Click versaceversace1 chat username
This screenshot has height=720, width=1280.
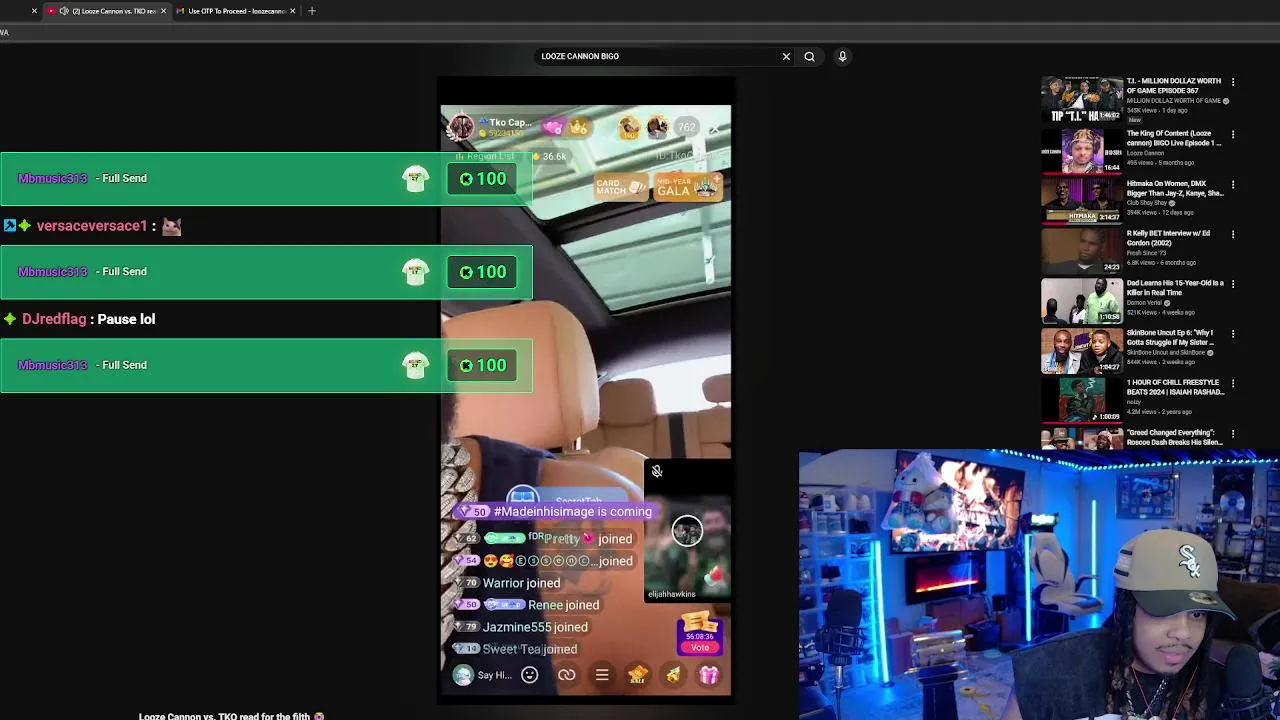[x=92, y=226]
